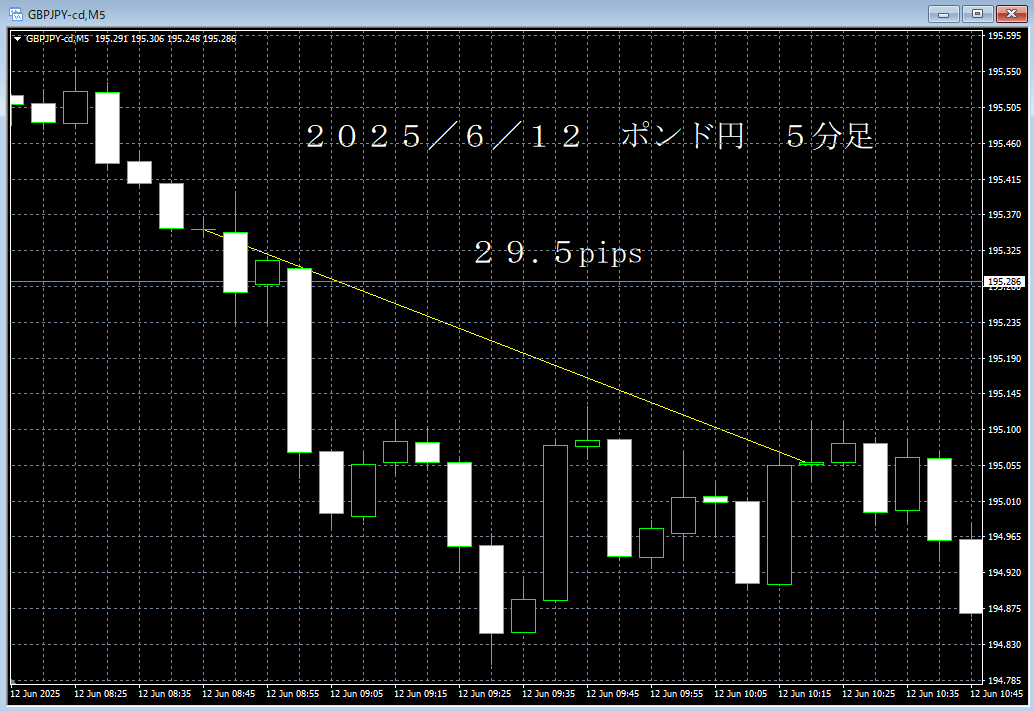Click the 195.145 price scale value

1004,394
